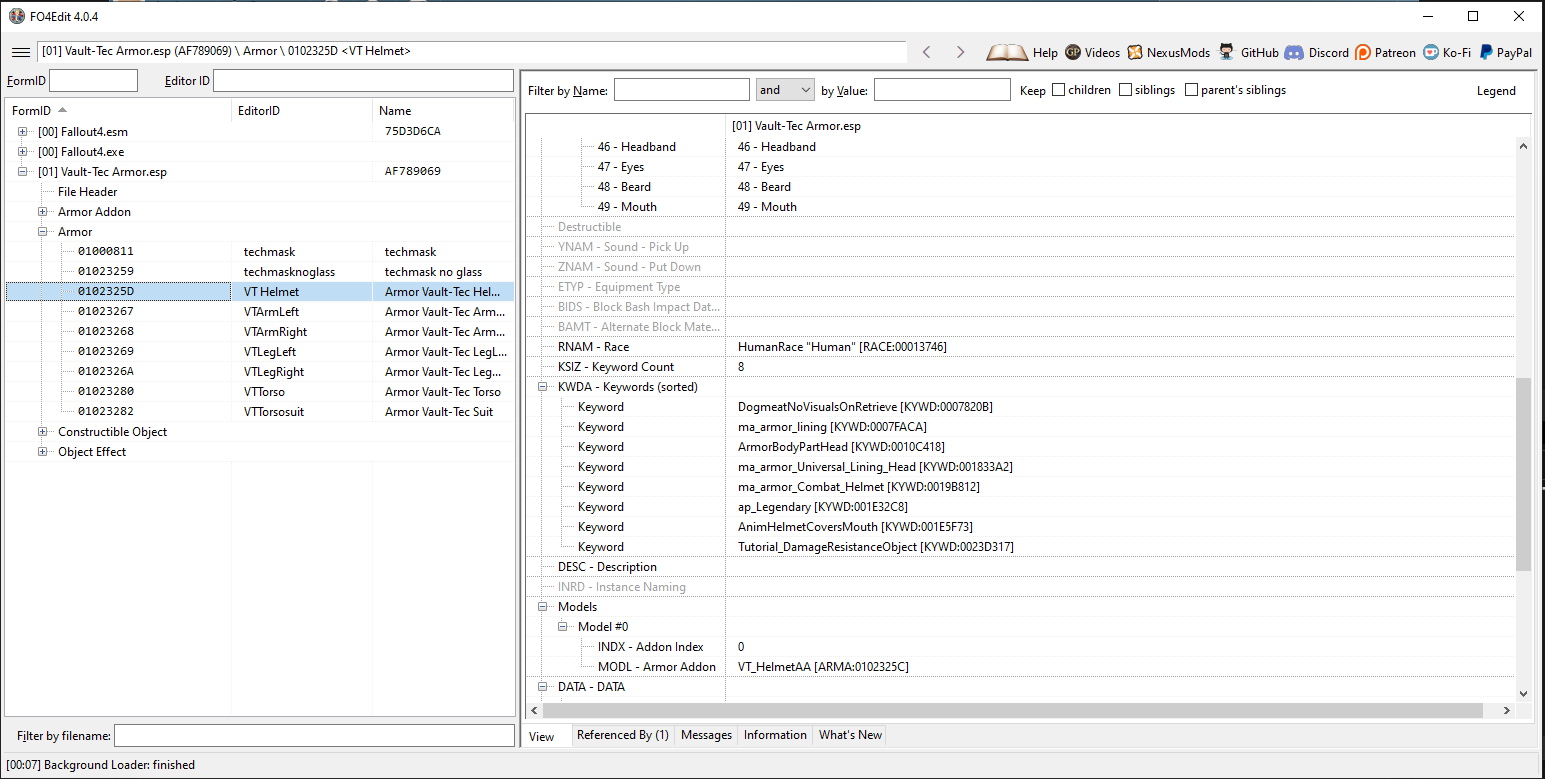Switch to the View tab
The image size is (1545, 779).
546,736
